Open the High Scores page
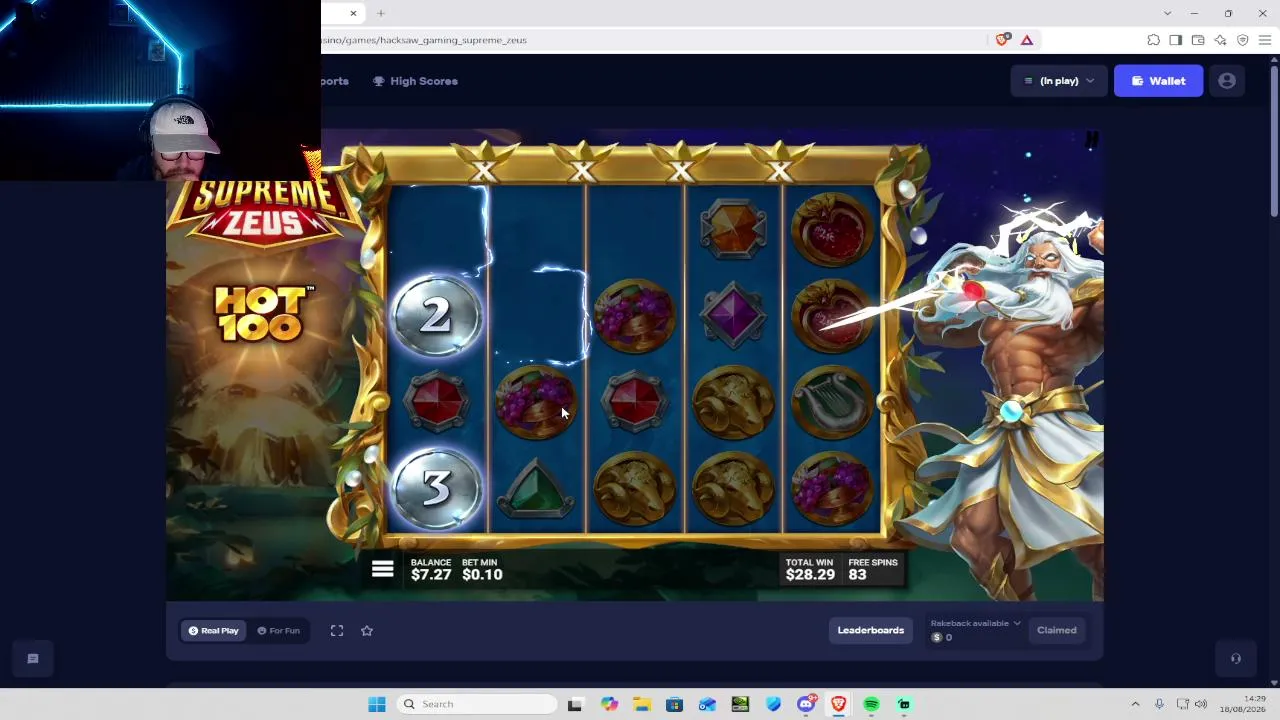 pos(415,81)
